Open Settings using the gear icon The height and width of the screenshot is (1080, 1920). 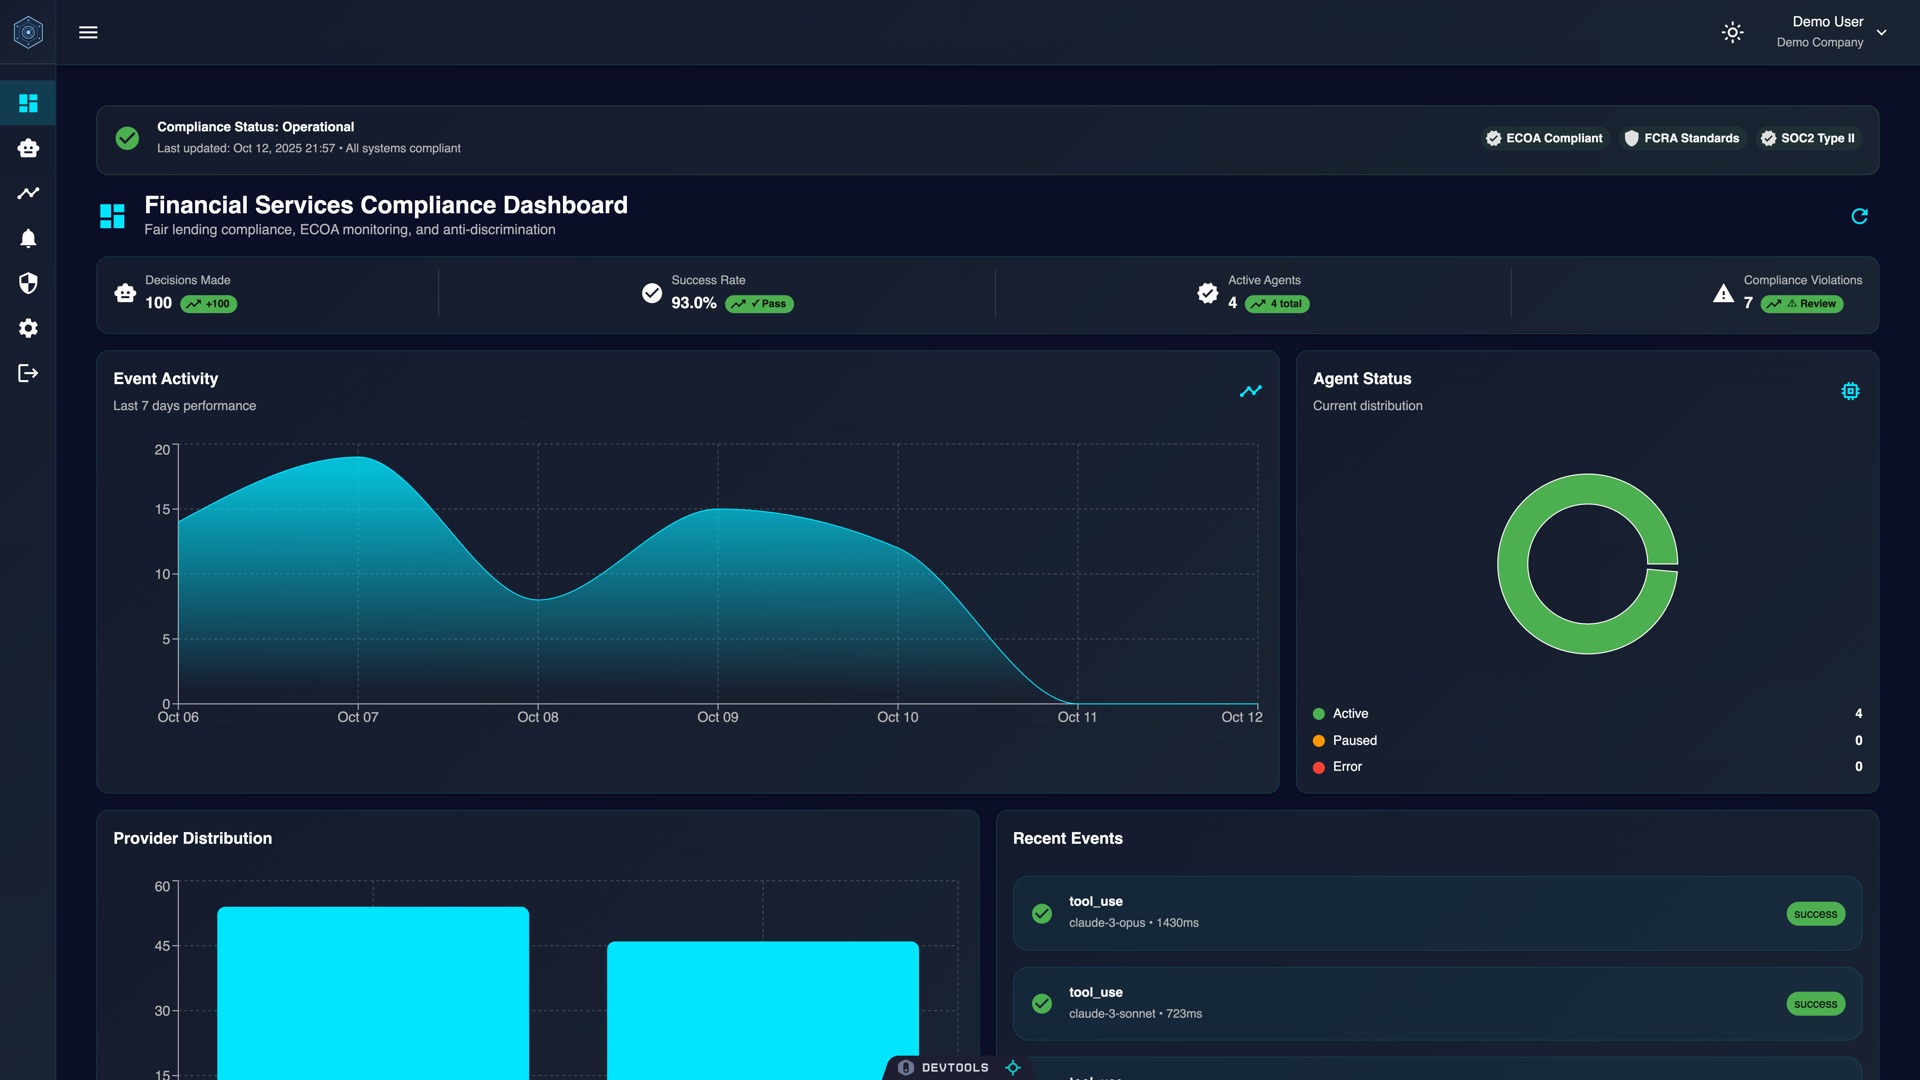[28, 329]
